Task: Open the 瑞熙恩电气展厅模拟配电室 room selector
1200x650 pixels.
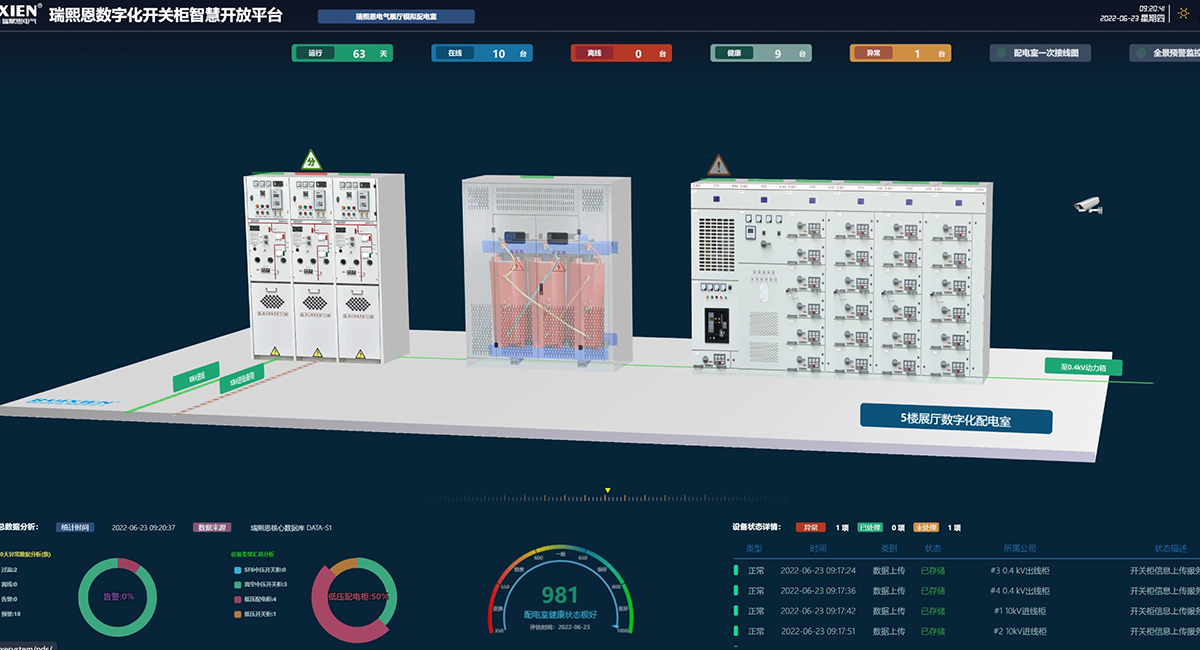Action: [x=396, y=17]
